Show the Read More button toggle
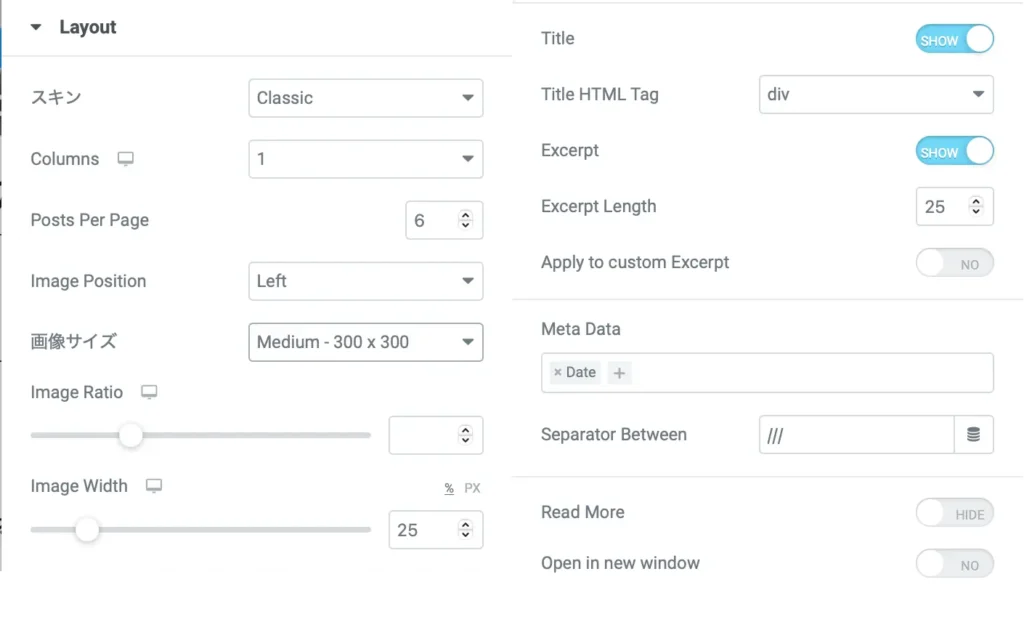This screenshot has height=622, width=1024. (x=954, y=514)
